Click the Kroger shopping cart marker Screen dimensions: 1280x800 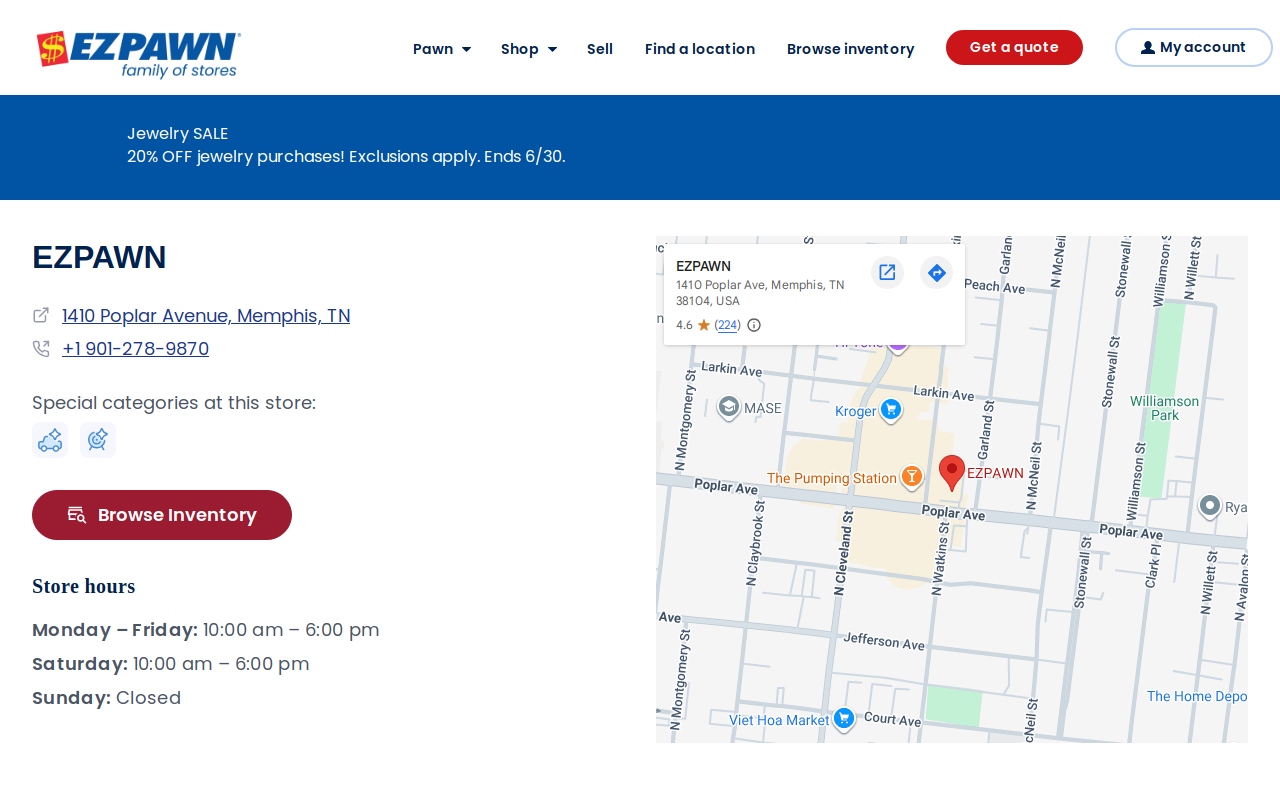click(x=891, y=410)
